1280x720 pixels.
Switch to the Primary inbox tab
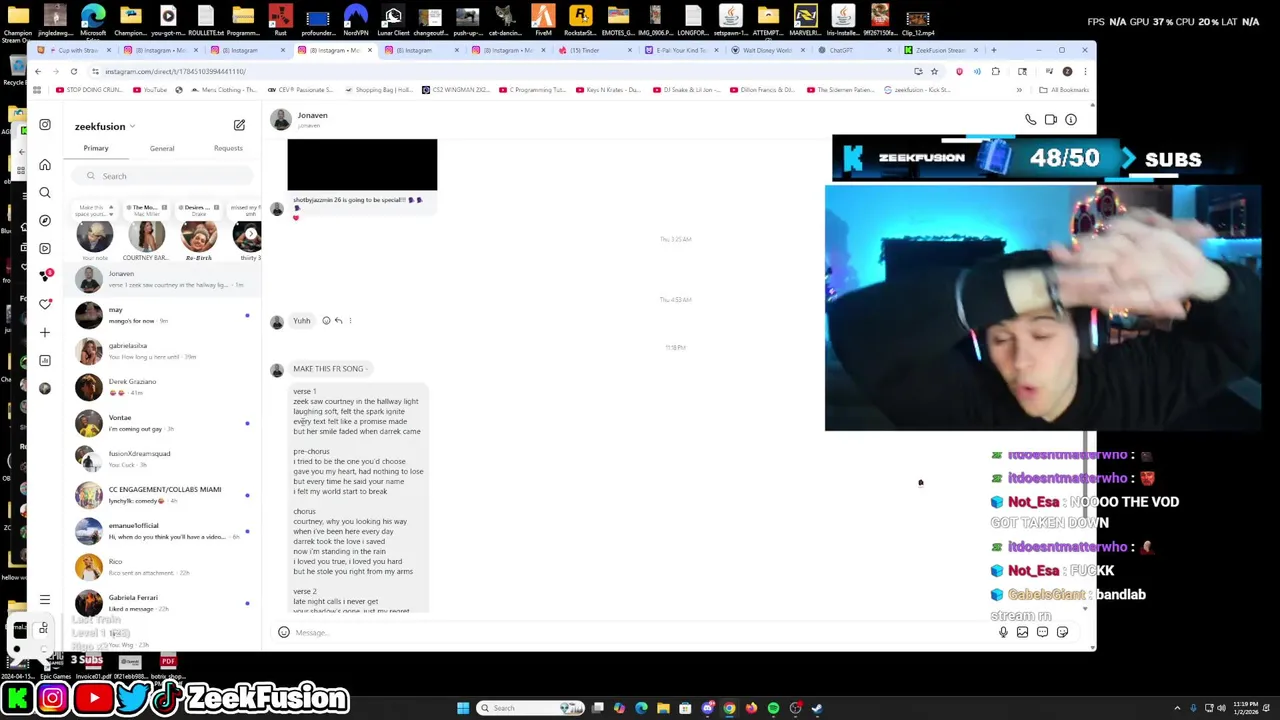(x=96, y=148)
